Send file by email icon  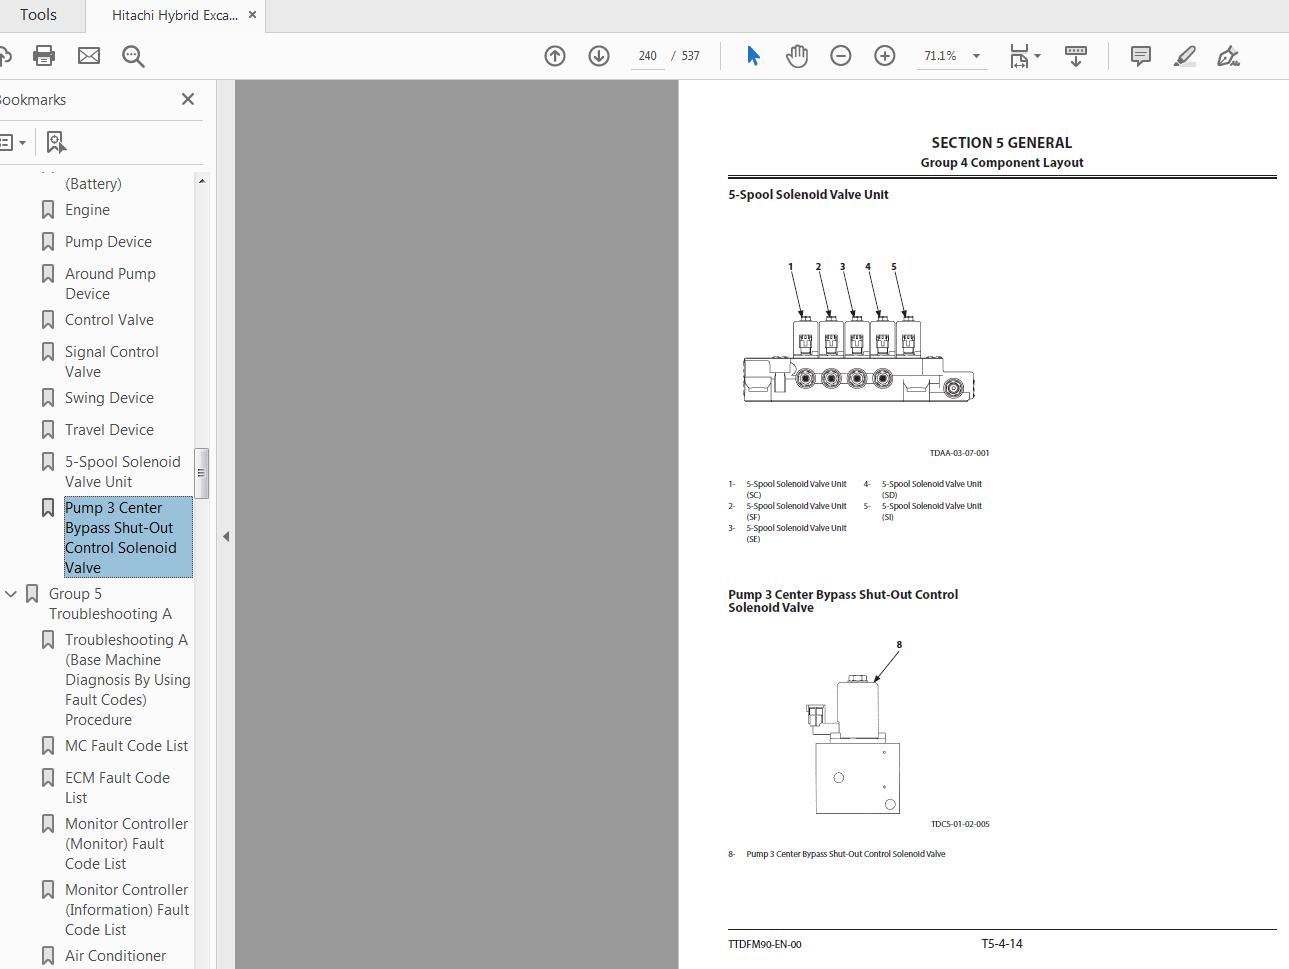click(89, 56)
